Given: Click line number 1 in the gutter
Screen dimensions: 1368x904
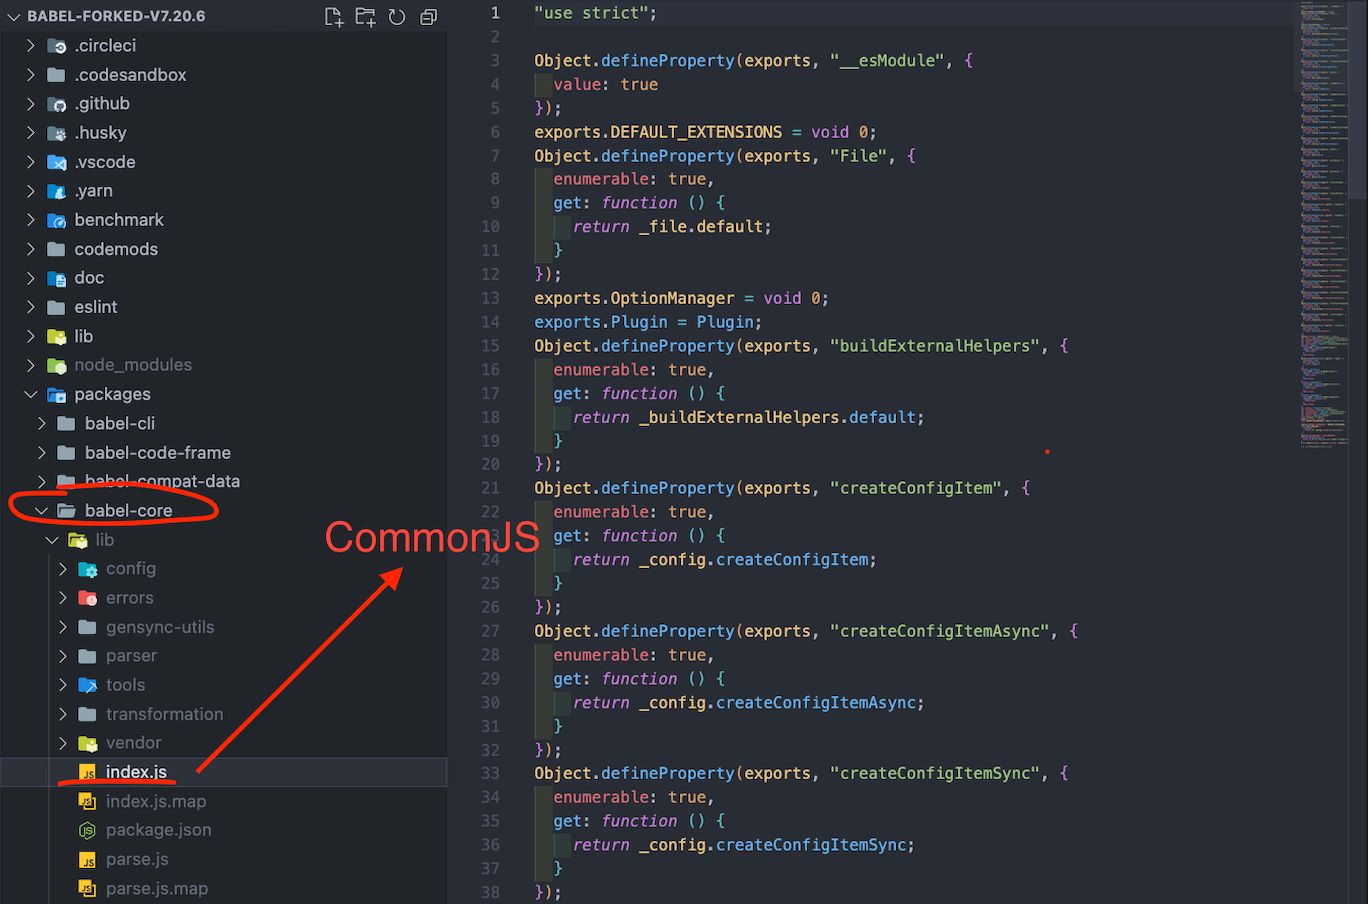Looking at the screenshot, I should click(x=495, y=13).
